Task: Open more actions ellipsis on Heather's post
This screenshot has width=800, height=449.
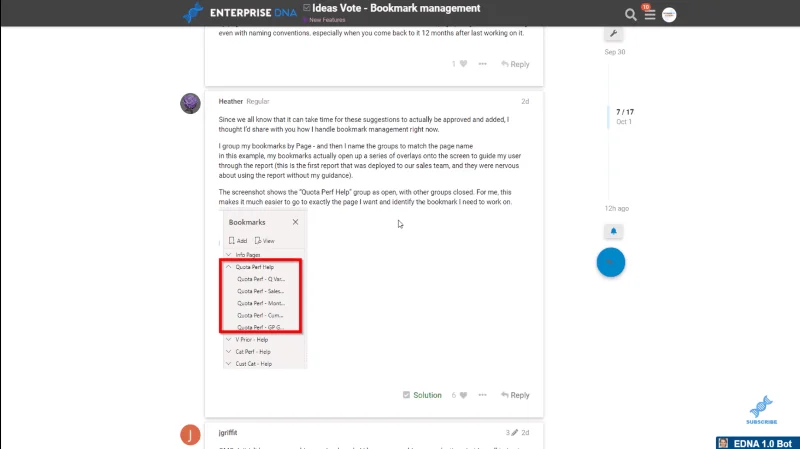Action: (482, 395)
